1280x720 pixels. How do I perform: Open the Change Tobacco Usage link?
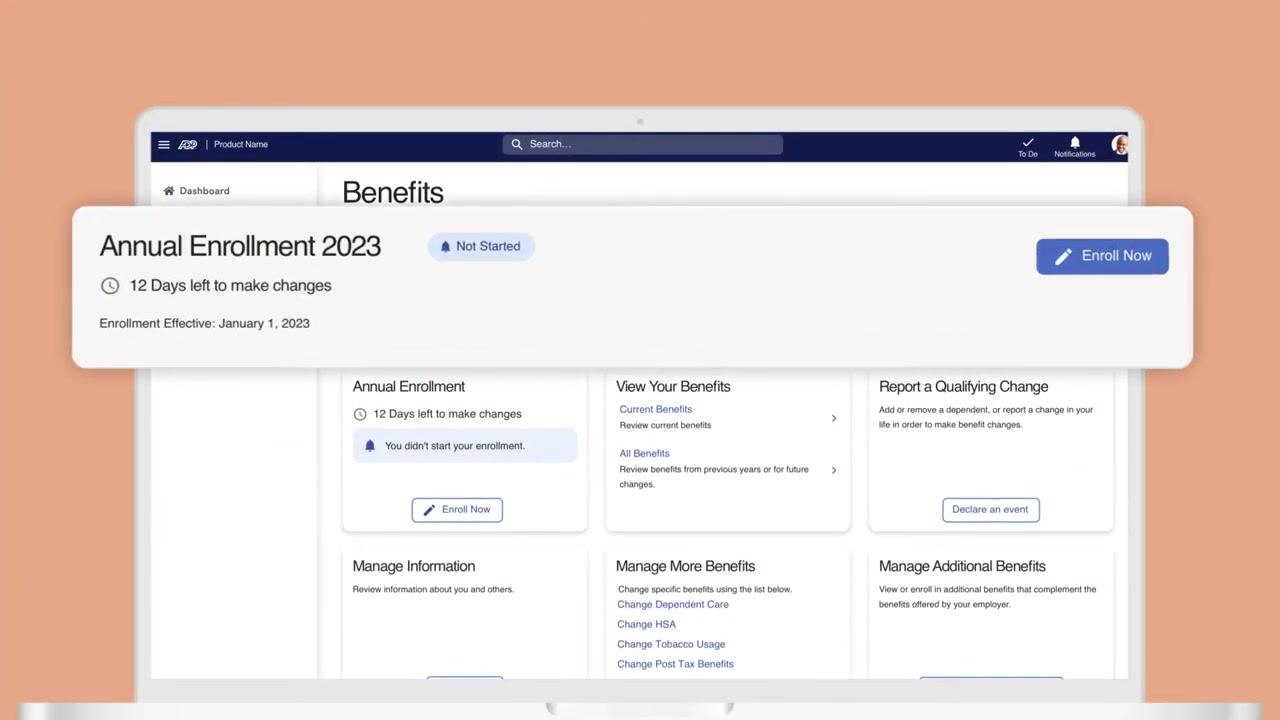(x=671, y=644)
